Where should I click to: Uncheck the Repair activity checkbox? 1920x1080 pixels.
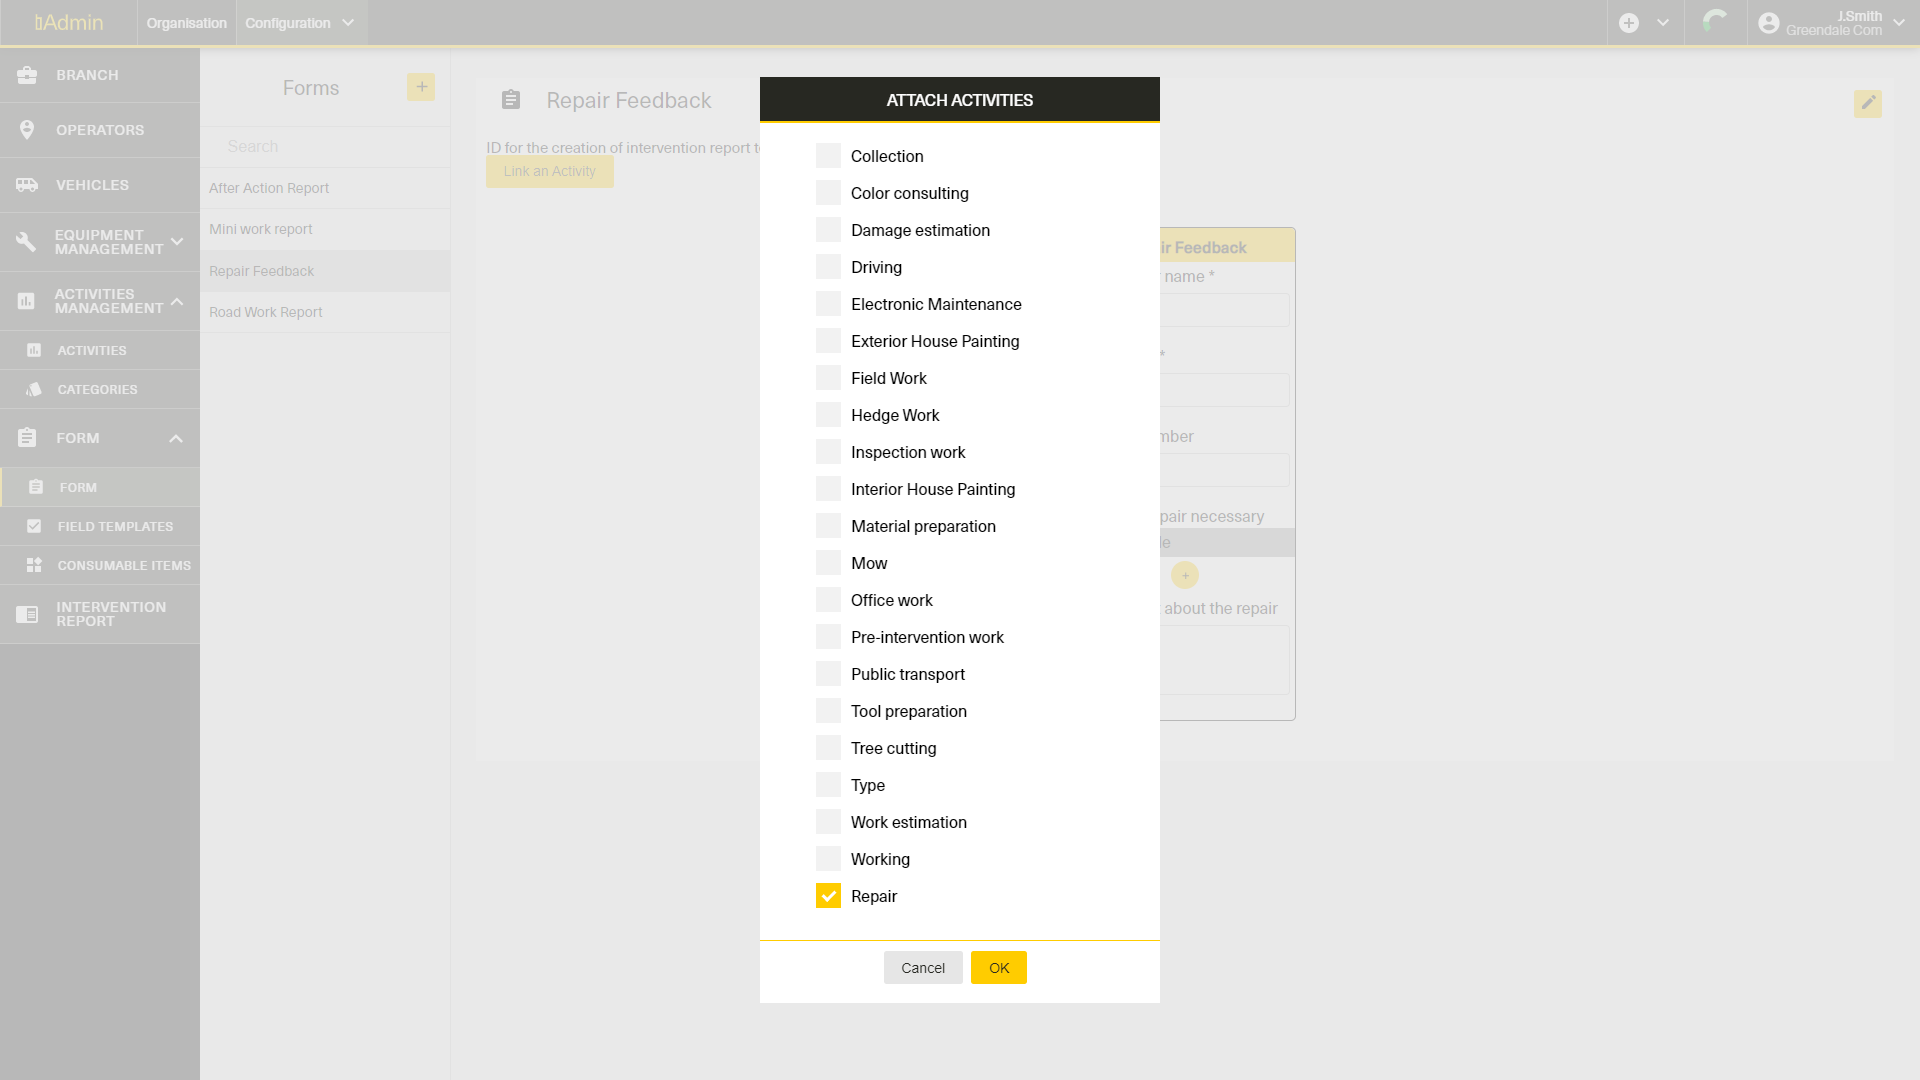[x=828, y=896]
